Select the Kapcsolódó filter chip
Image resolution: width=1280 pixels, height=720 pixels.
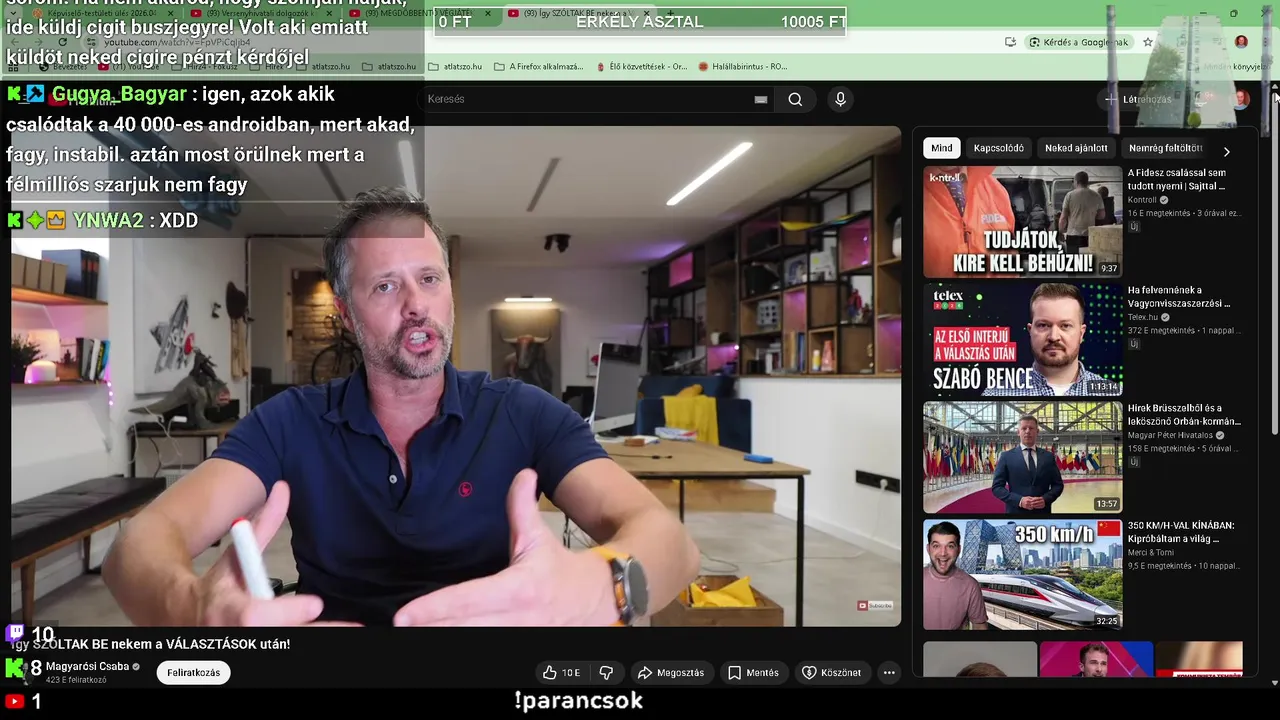[998, 148]
